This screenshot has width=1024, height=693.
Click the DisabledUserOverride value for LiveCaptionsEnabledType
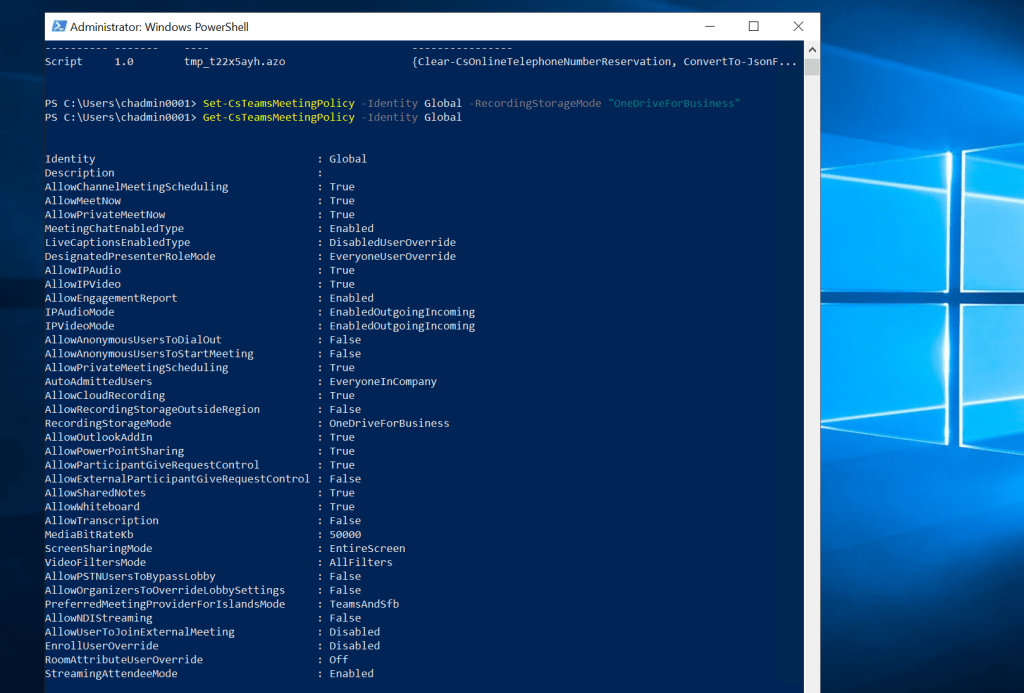point(392,243)
